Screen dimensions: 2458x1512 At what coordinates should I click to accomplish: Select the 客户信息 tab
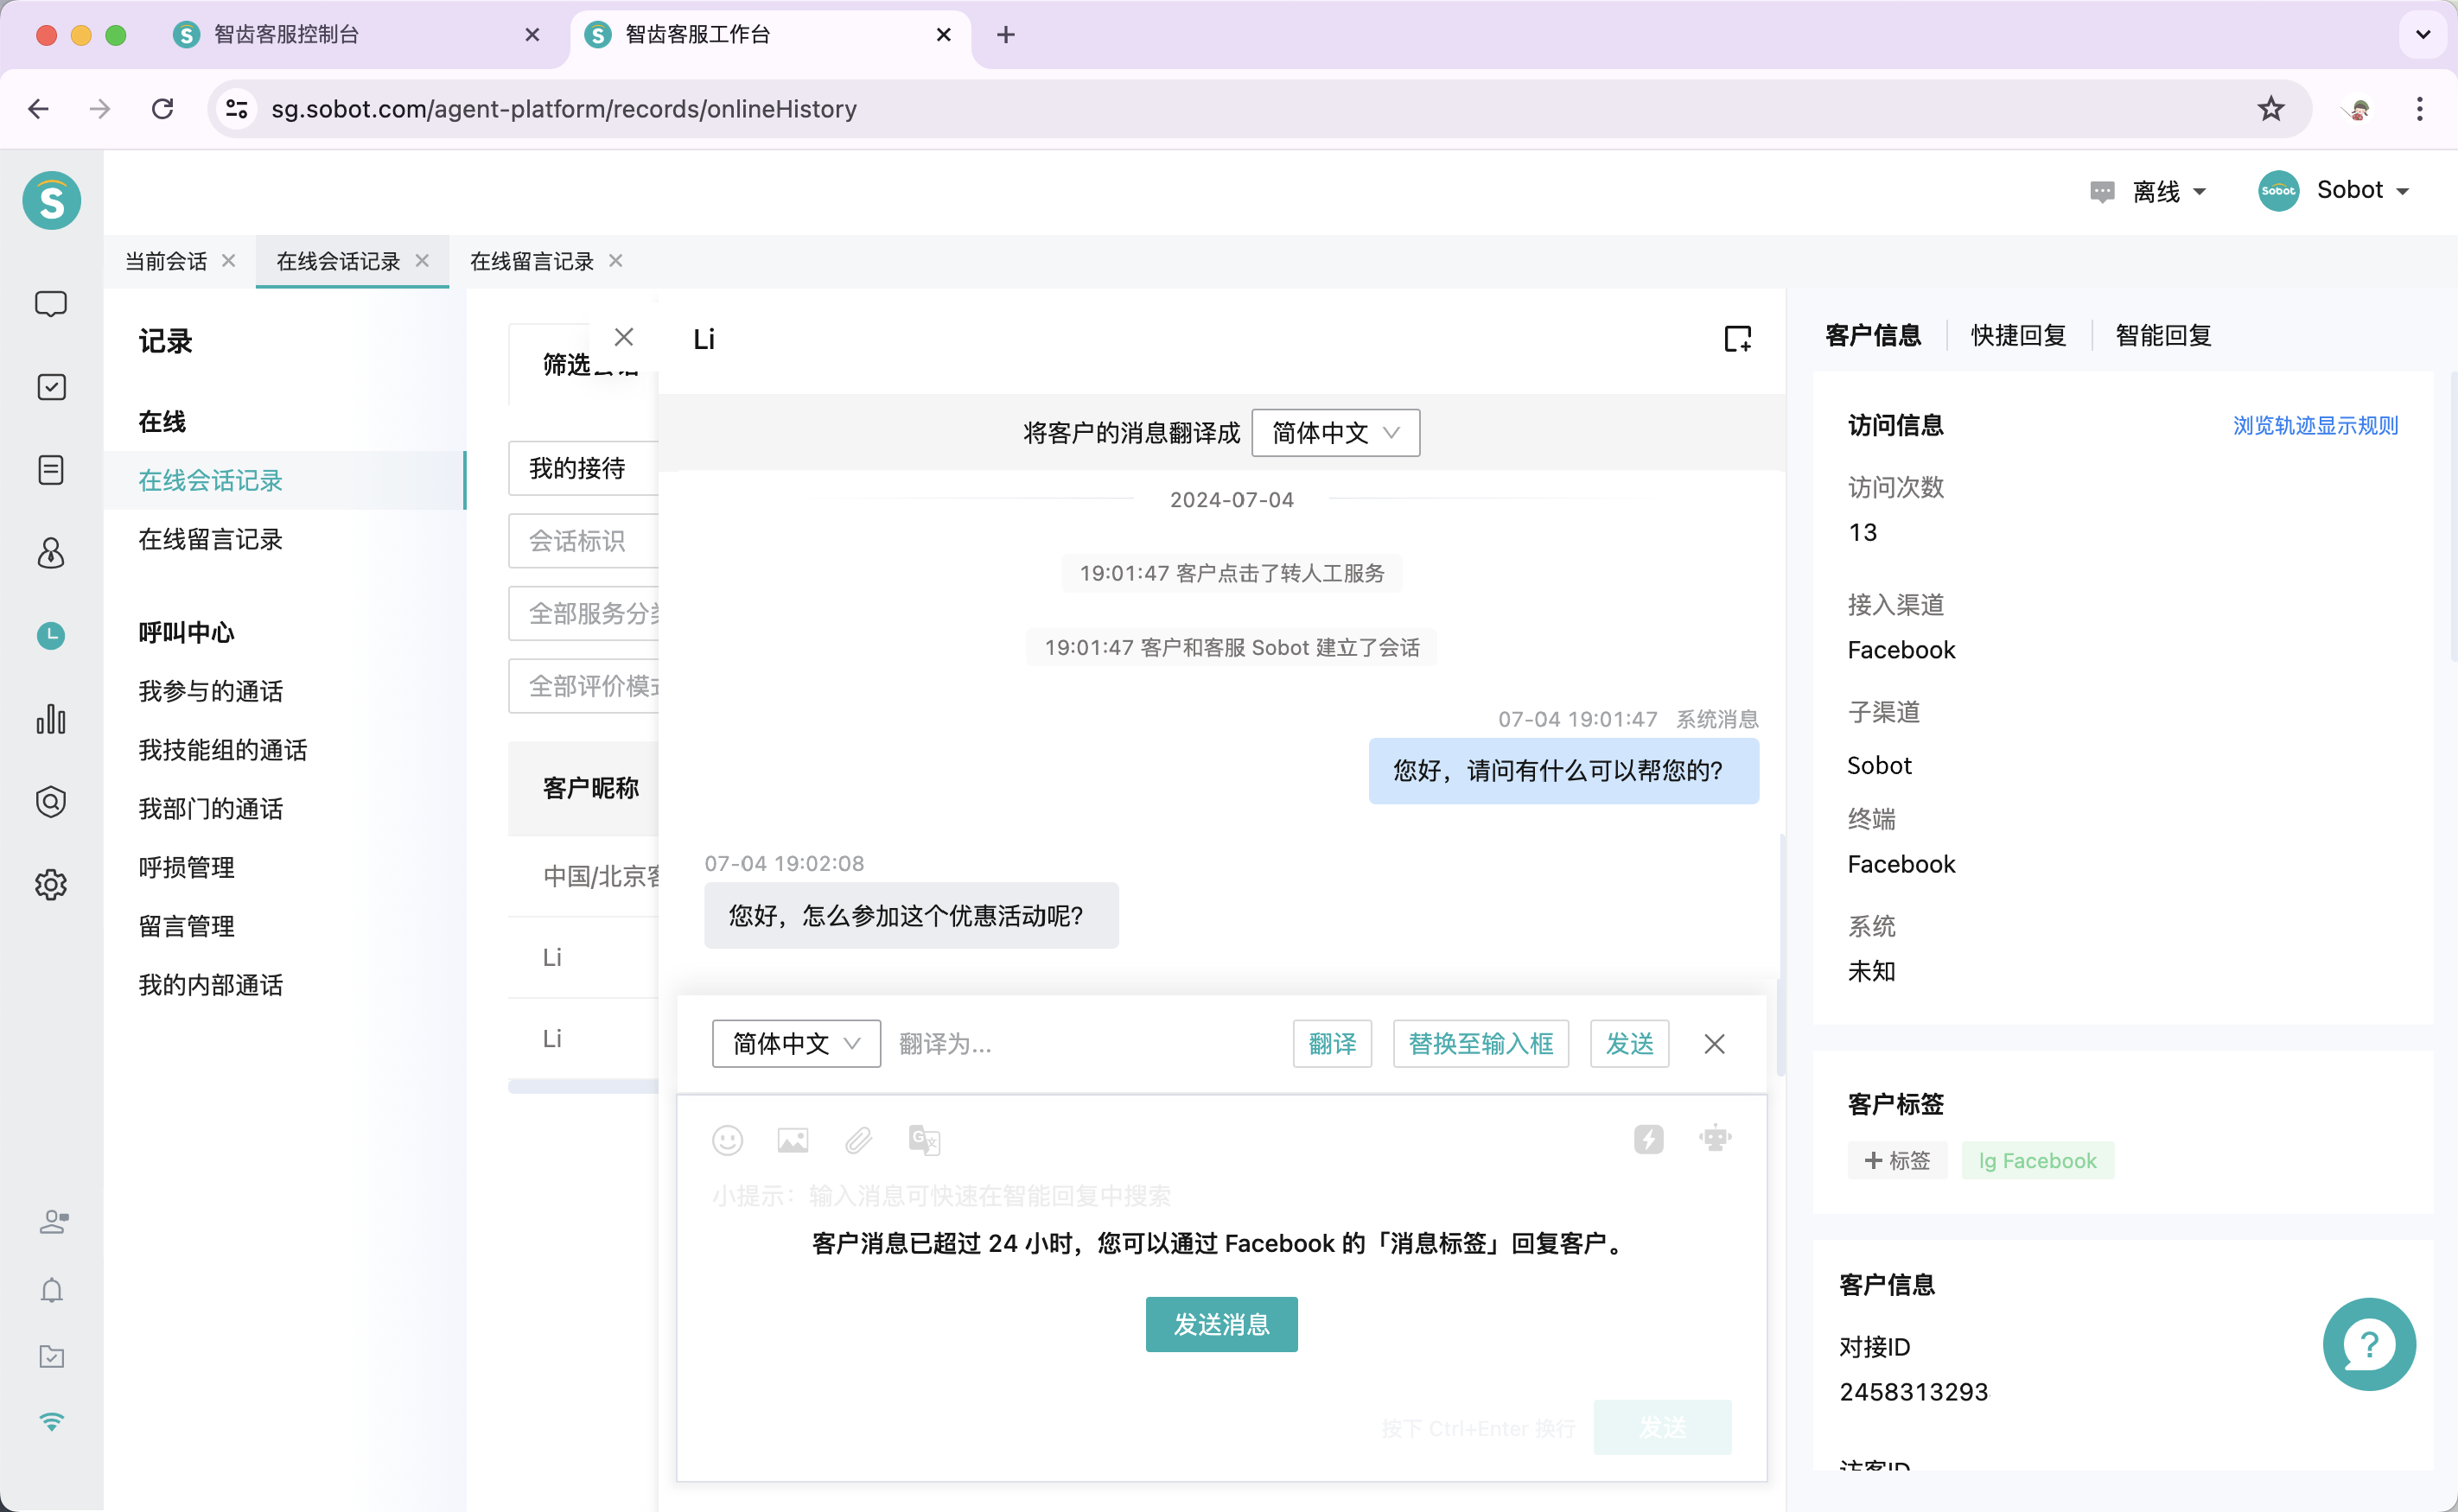click(x=1873, y=335)
